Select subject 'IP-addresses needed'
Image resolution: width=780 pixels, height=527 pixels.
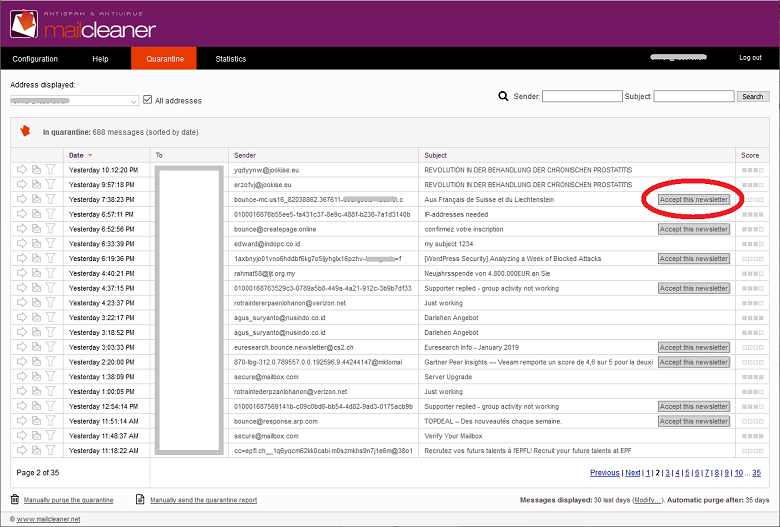click(x=456, y=214)
